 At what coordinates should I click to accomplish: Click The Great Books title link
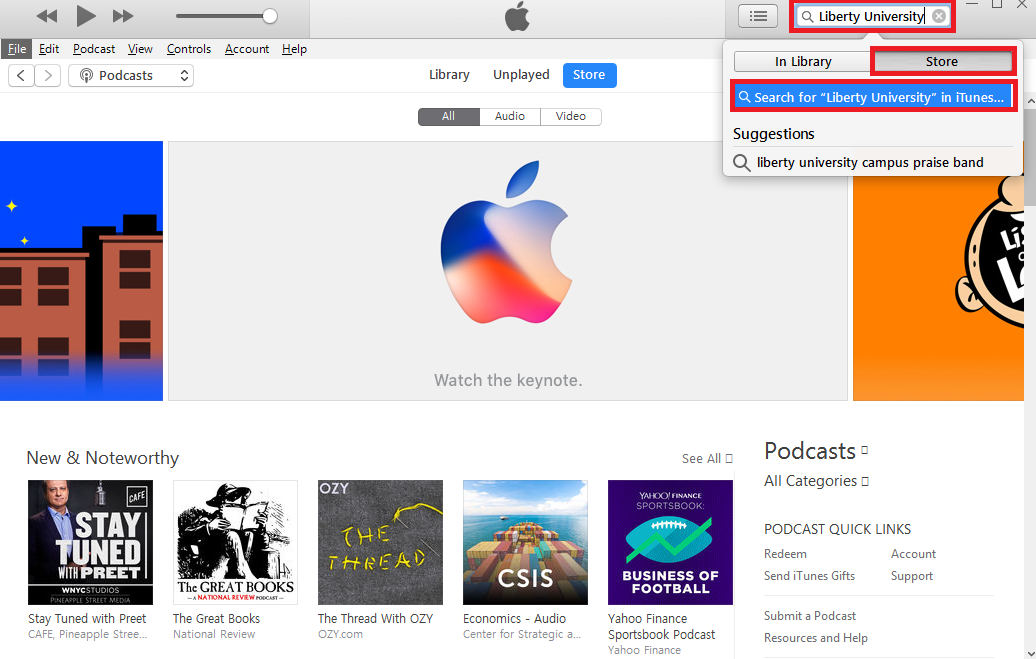point(217,619)
